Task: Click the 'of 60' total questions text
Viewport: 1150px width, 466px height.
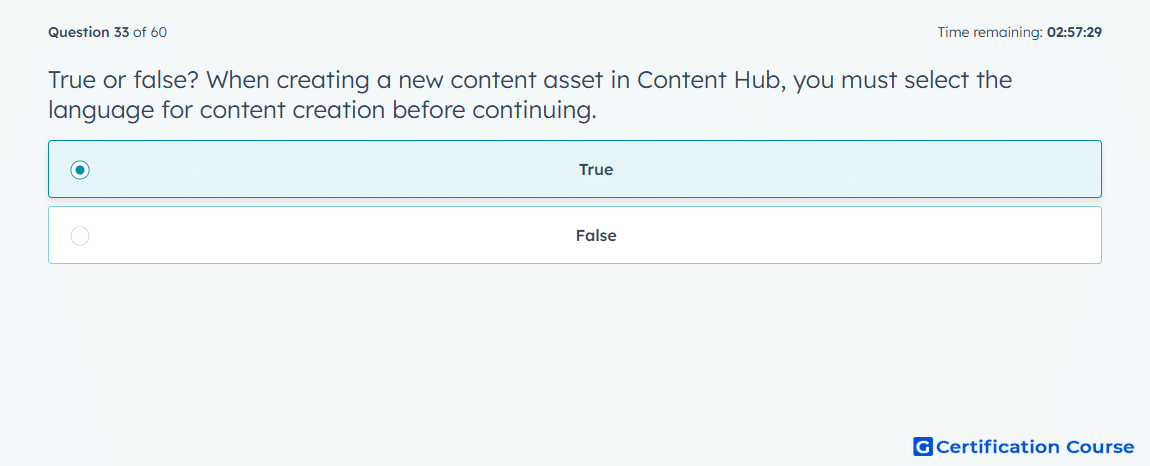Action: (x=150, y=32)
